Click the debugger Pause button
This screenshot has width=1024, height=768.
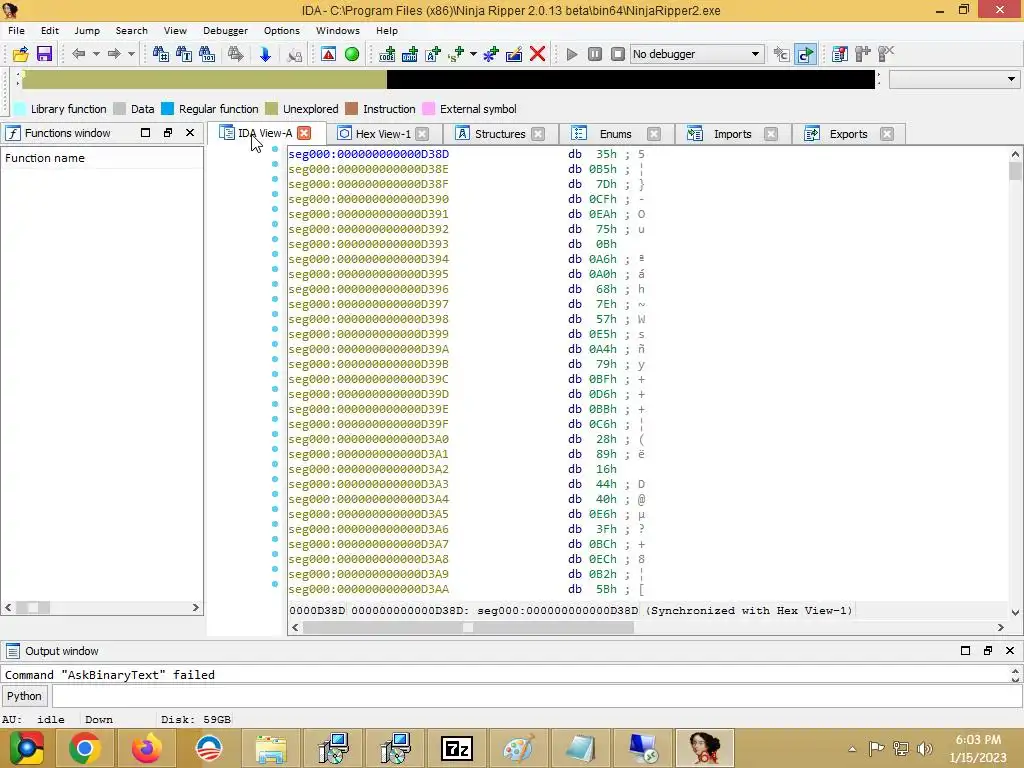coord(595,54)
